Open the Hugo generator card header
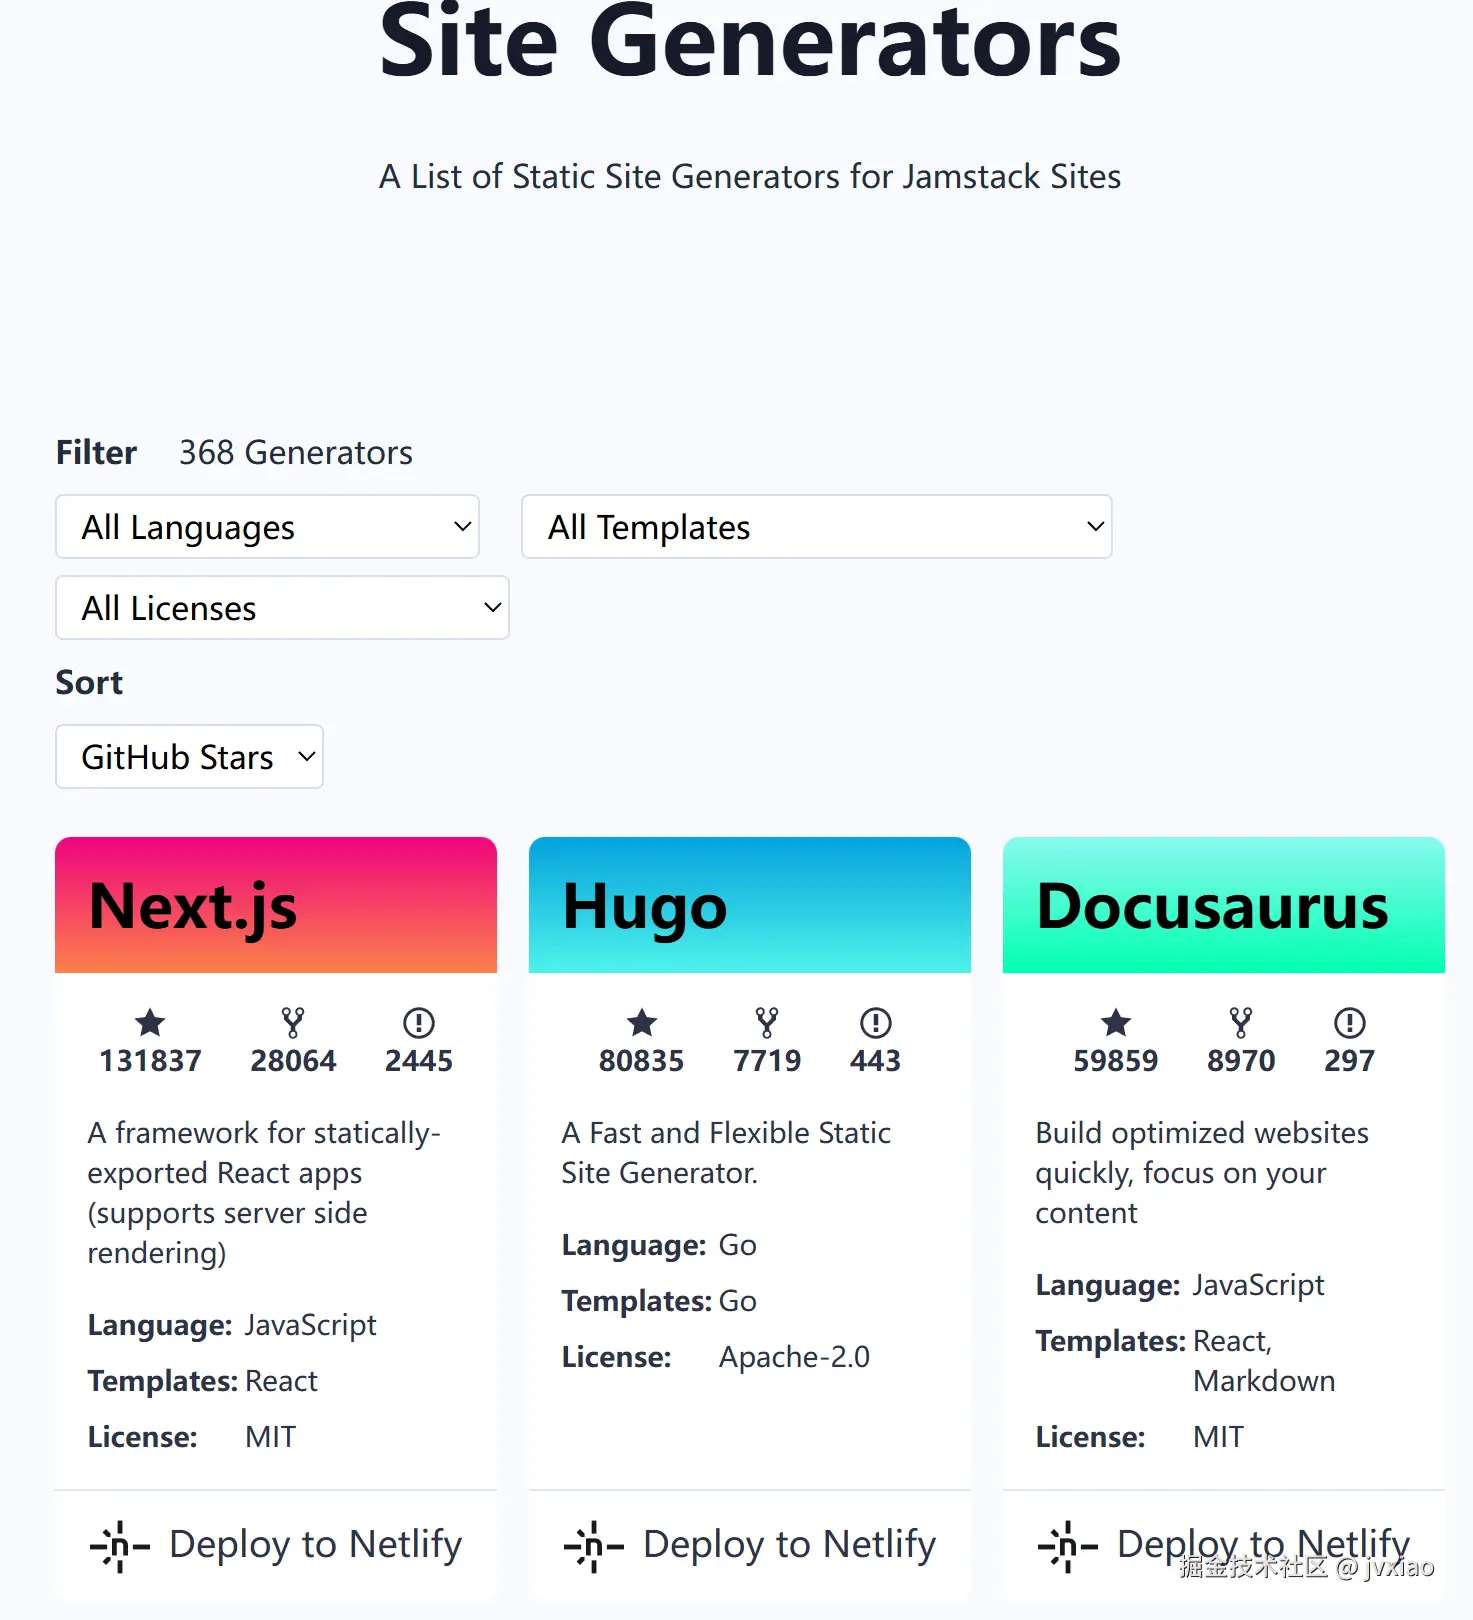The image size is (1473, 1620). click(x=749, y=905)
